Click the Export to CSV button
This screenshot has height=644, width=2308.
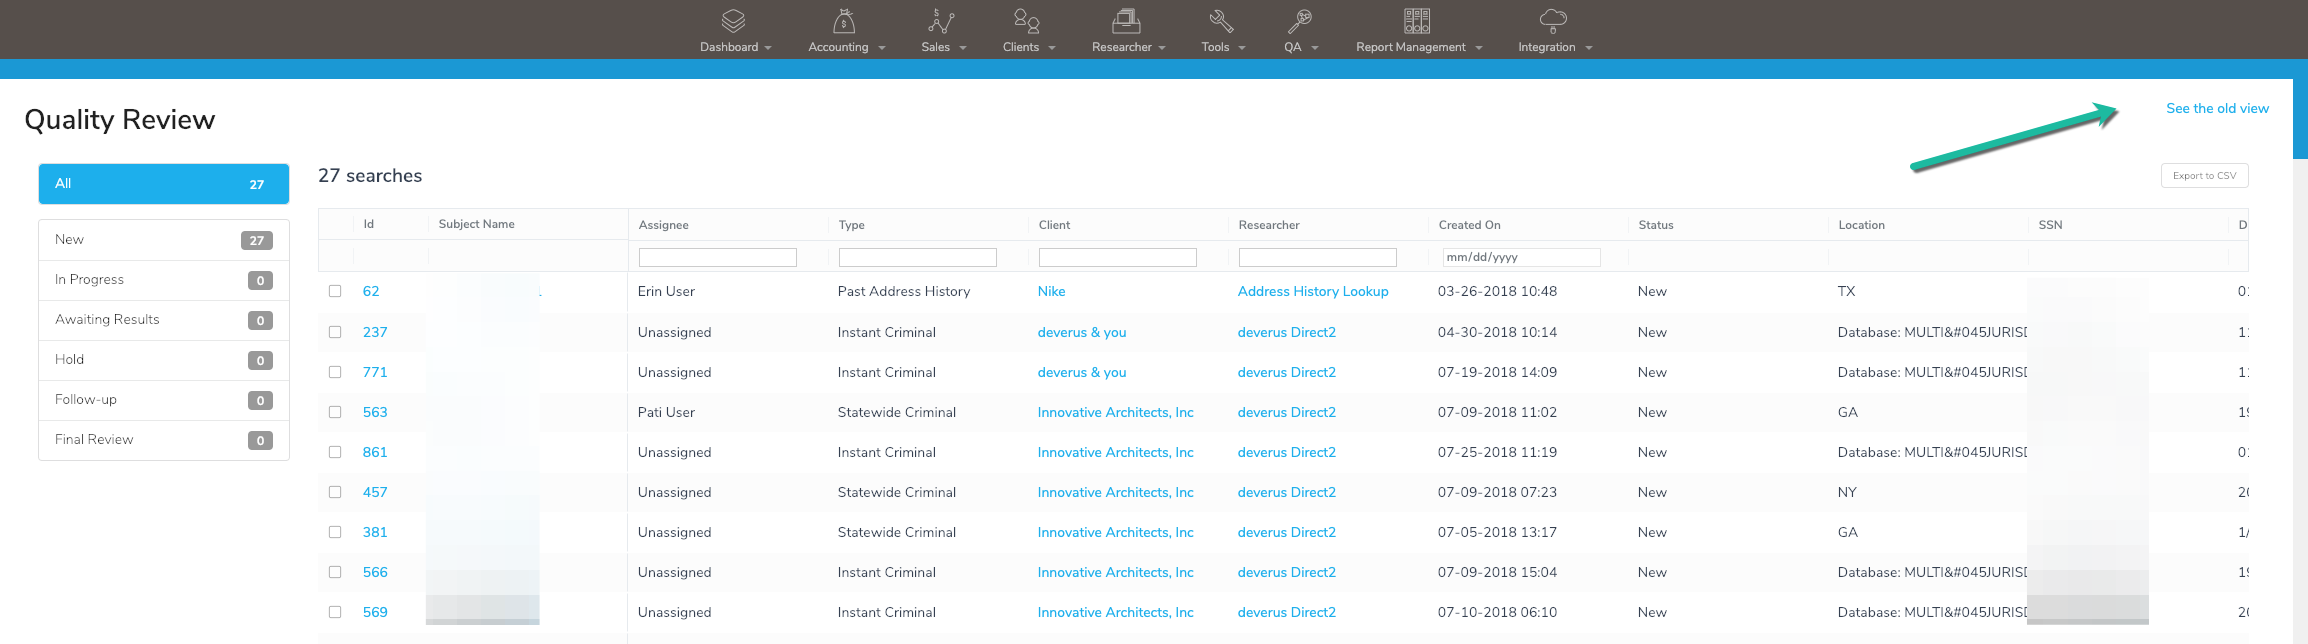[x=2204, y=176]
